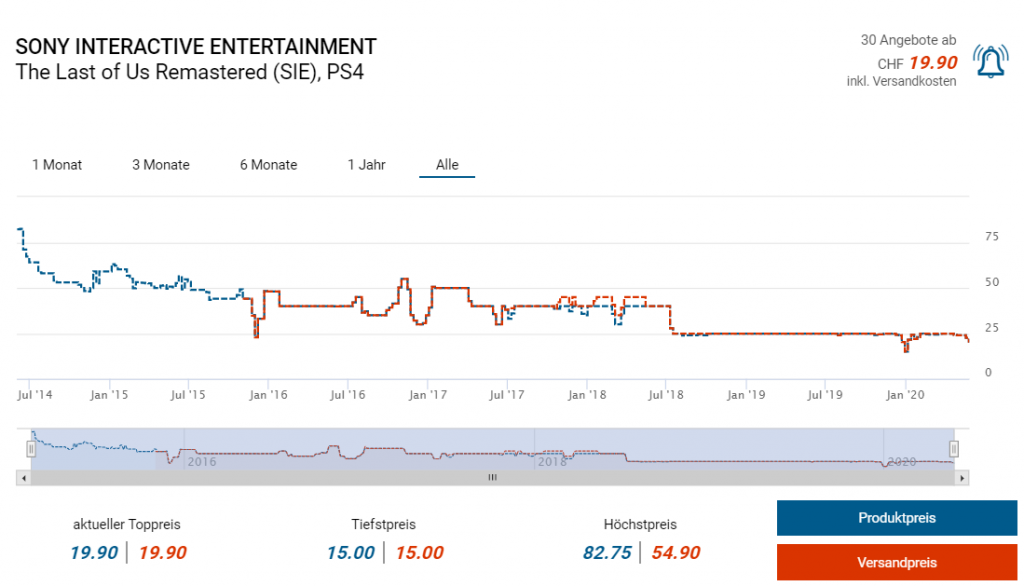Click the 2018 marker in the navigator

click(553, 462)
